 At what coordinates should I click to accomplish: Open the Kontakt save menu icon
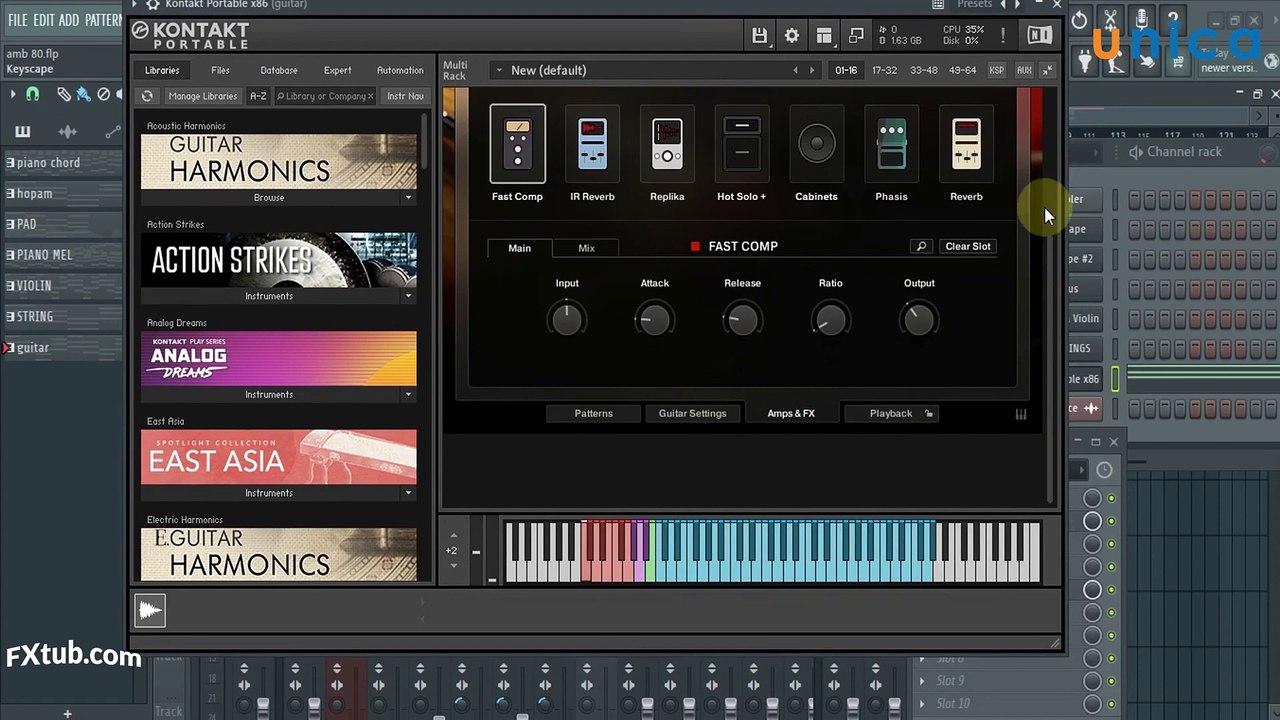click(x=759, y=36)
